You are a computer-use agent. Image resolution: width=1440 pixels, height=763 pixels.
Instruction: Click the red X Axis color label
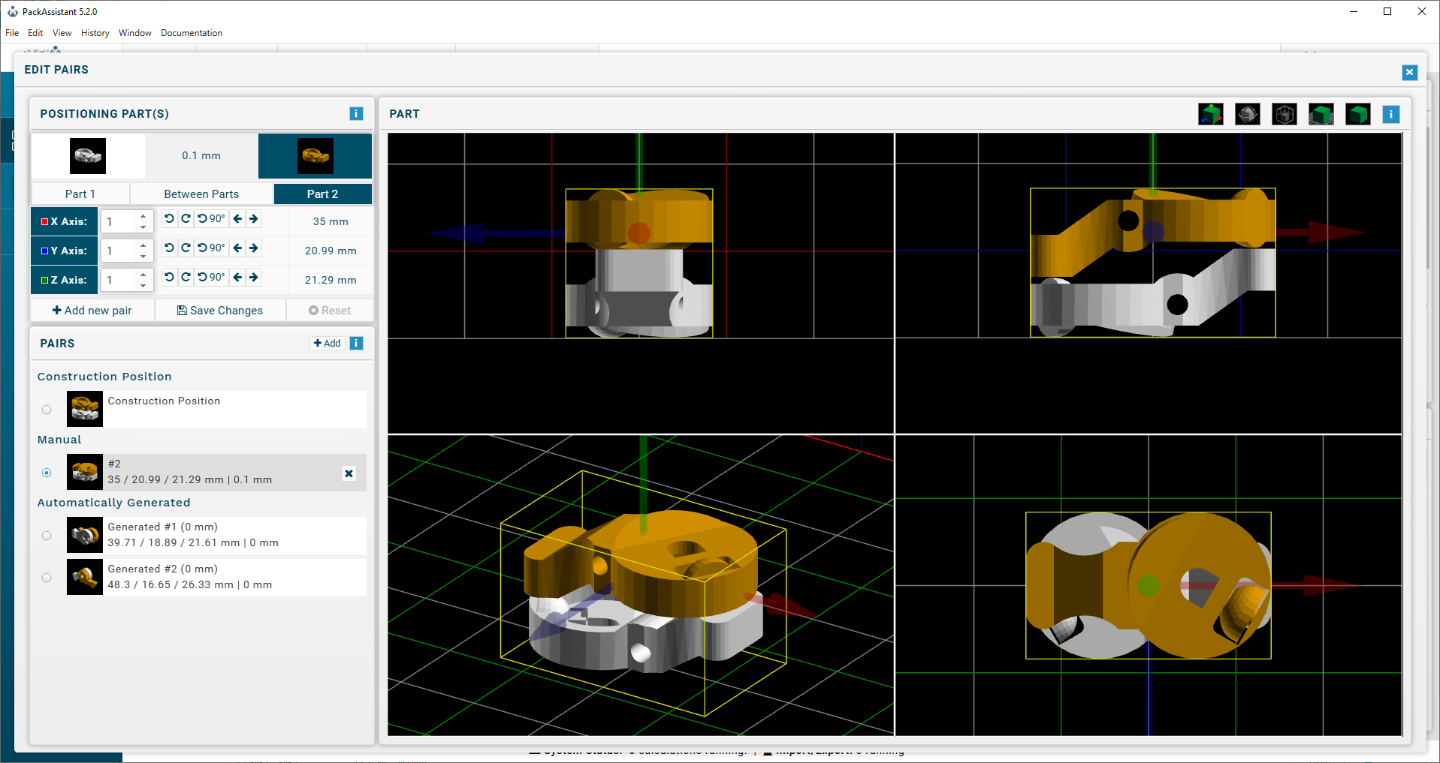(x=64, y=221)
